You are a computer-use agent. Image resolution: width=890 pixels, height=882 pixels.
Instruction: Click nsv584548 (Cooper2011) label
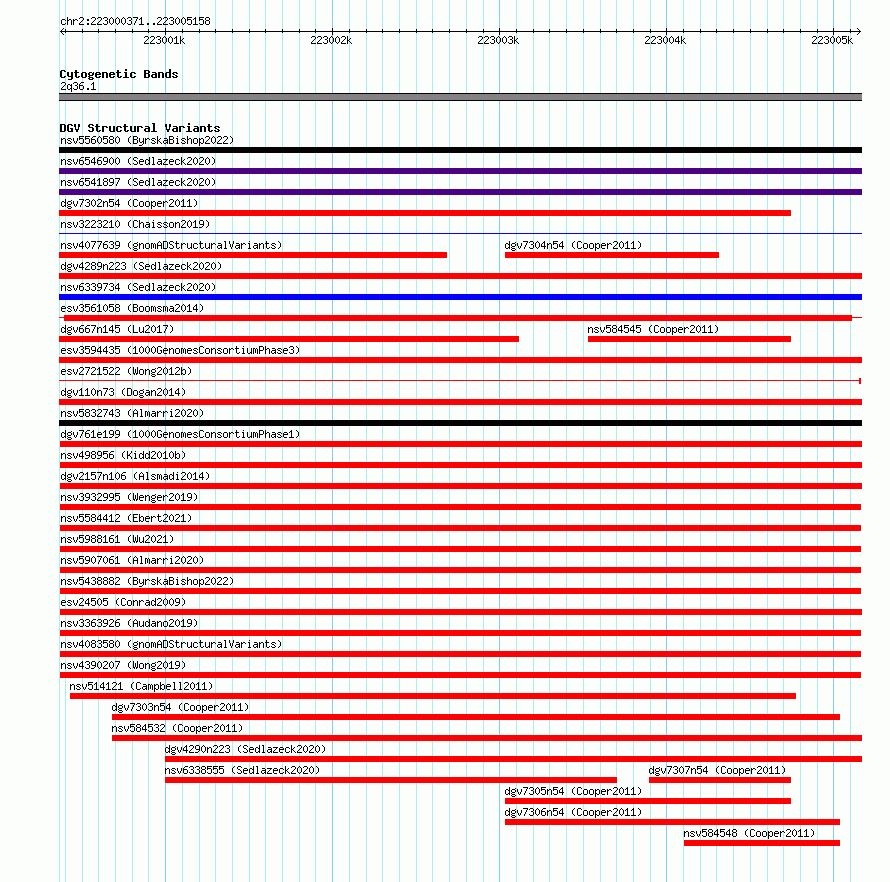[749, 833]
